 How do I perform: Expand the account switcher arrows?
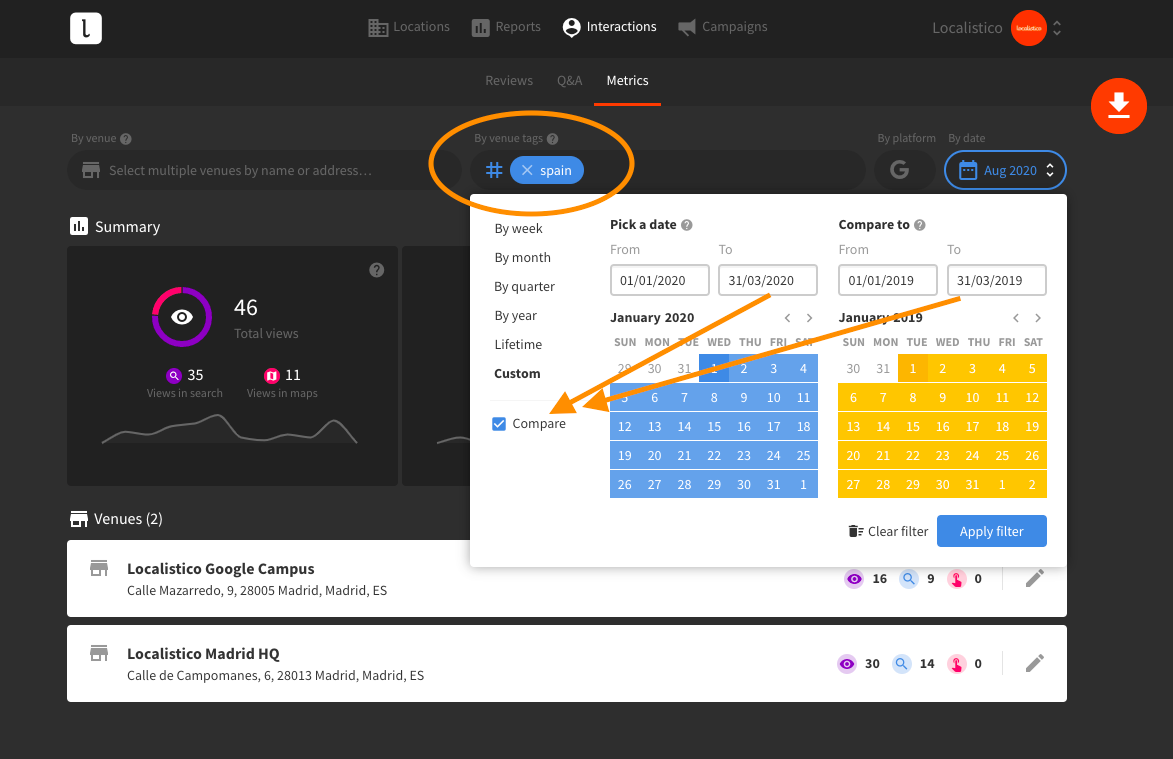(1056, 28)
